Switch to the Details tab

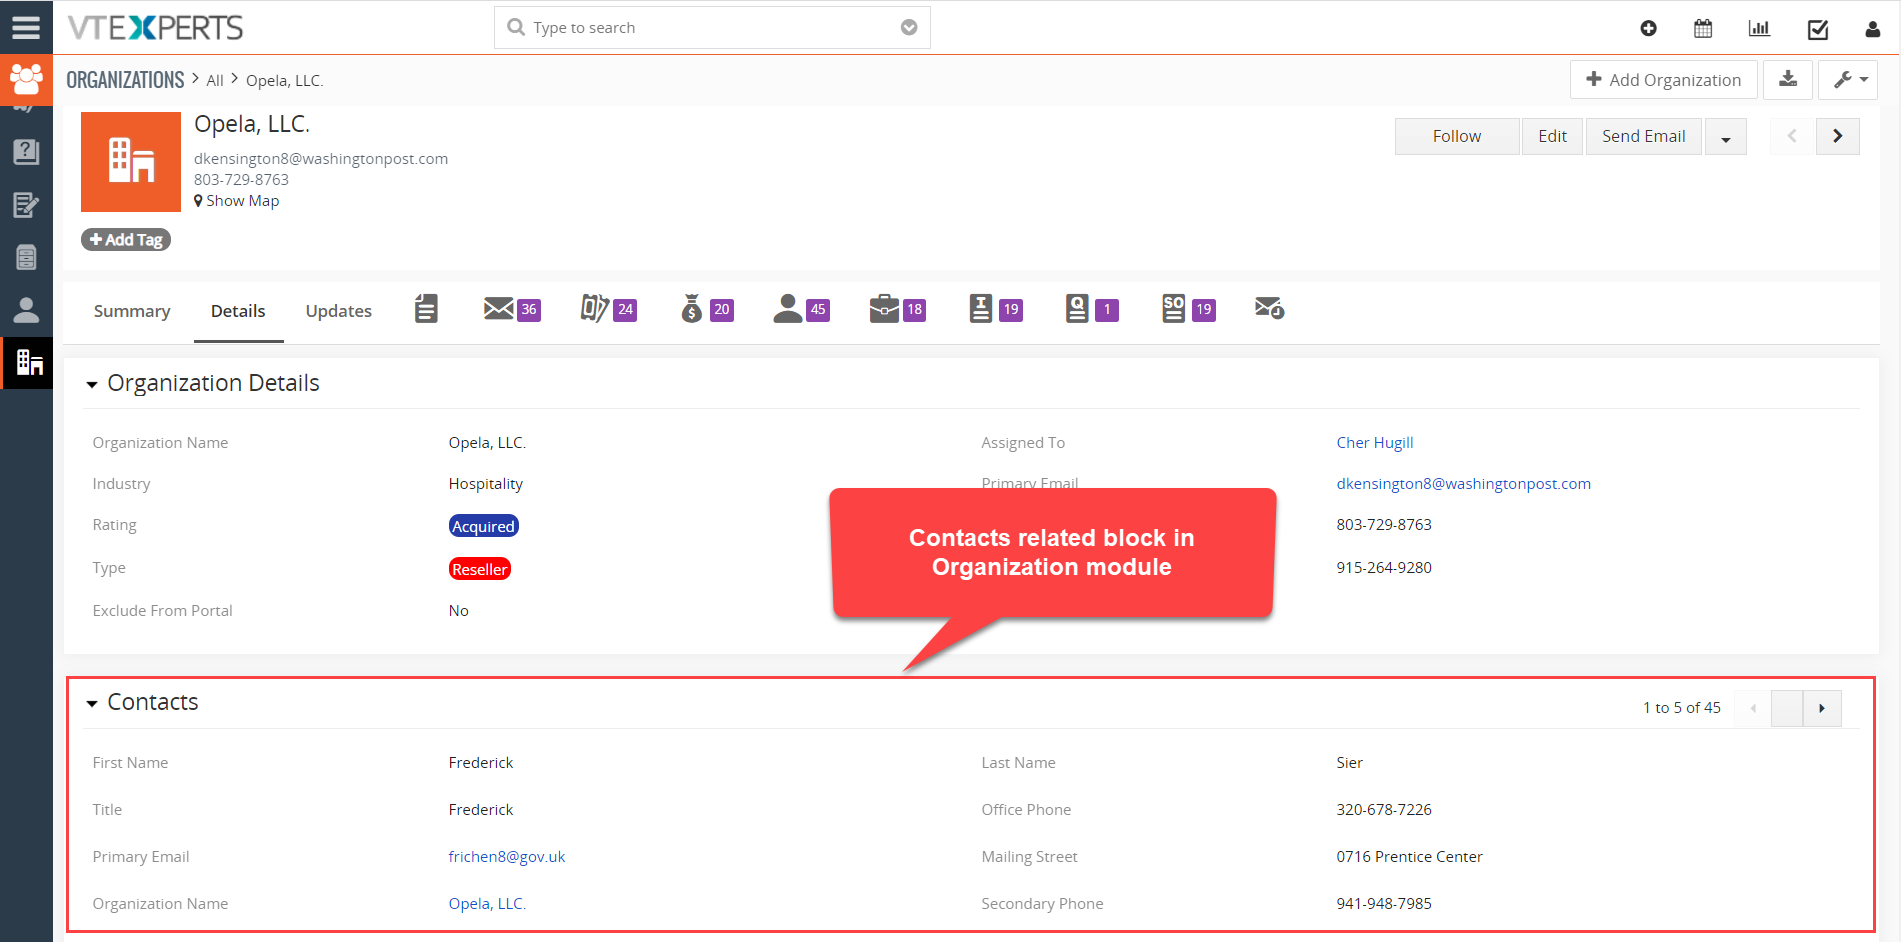coord(238,311)
